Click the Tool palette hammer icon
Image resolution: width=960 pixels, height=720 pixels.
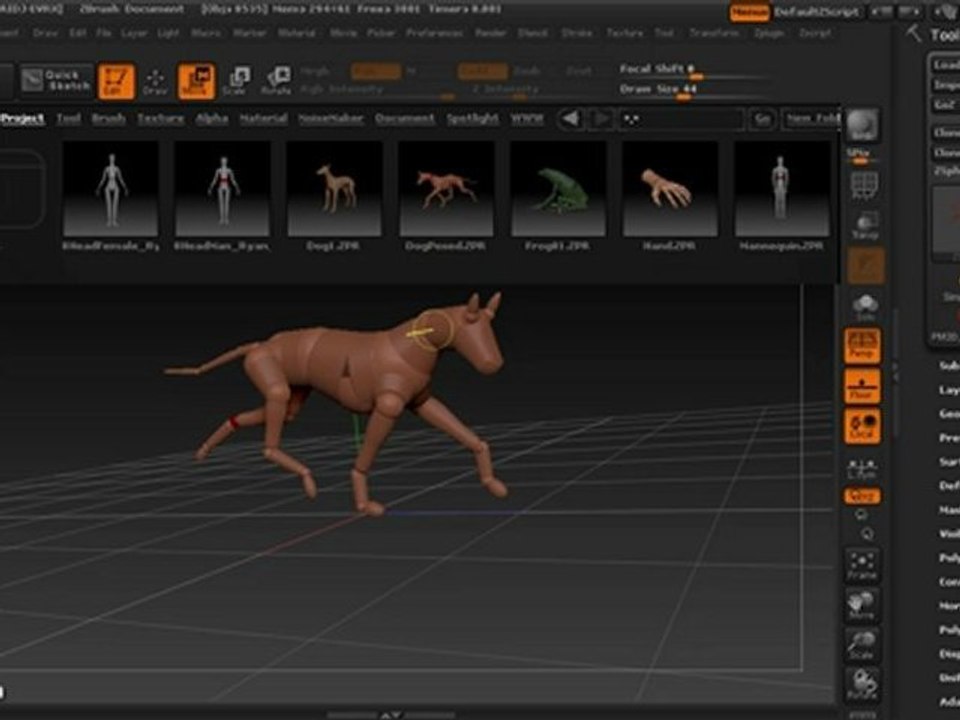click(914, 34)
